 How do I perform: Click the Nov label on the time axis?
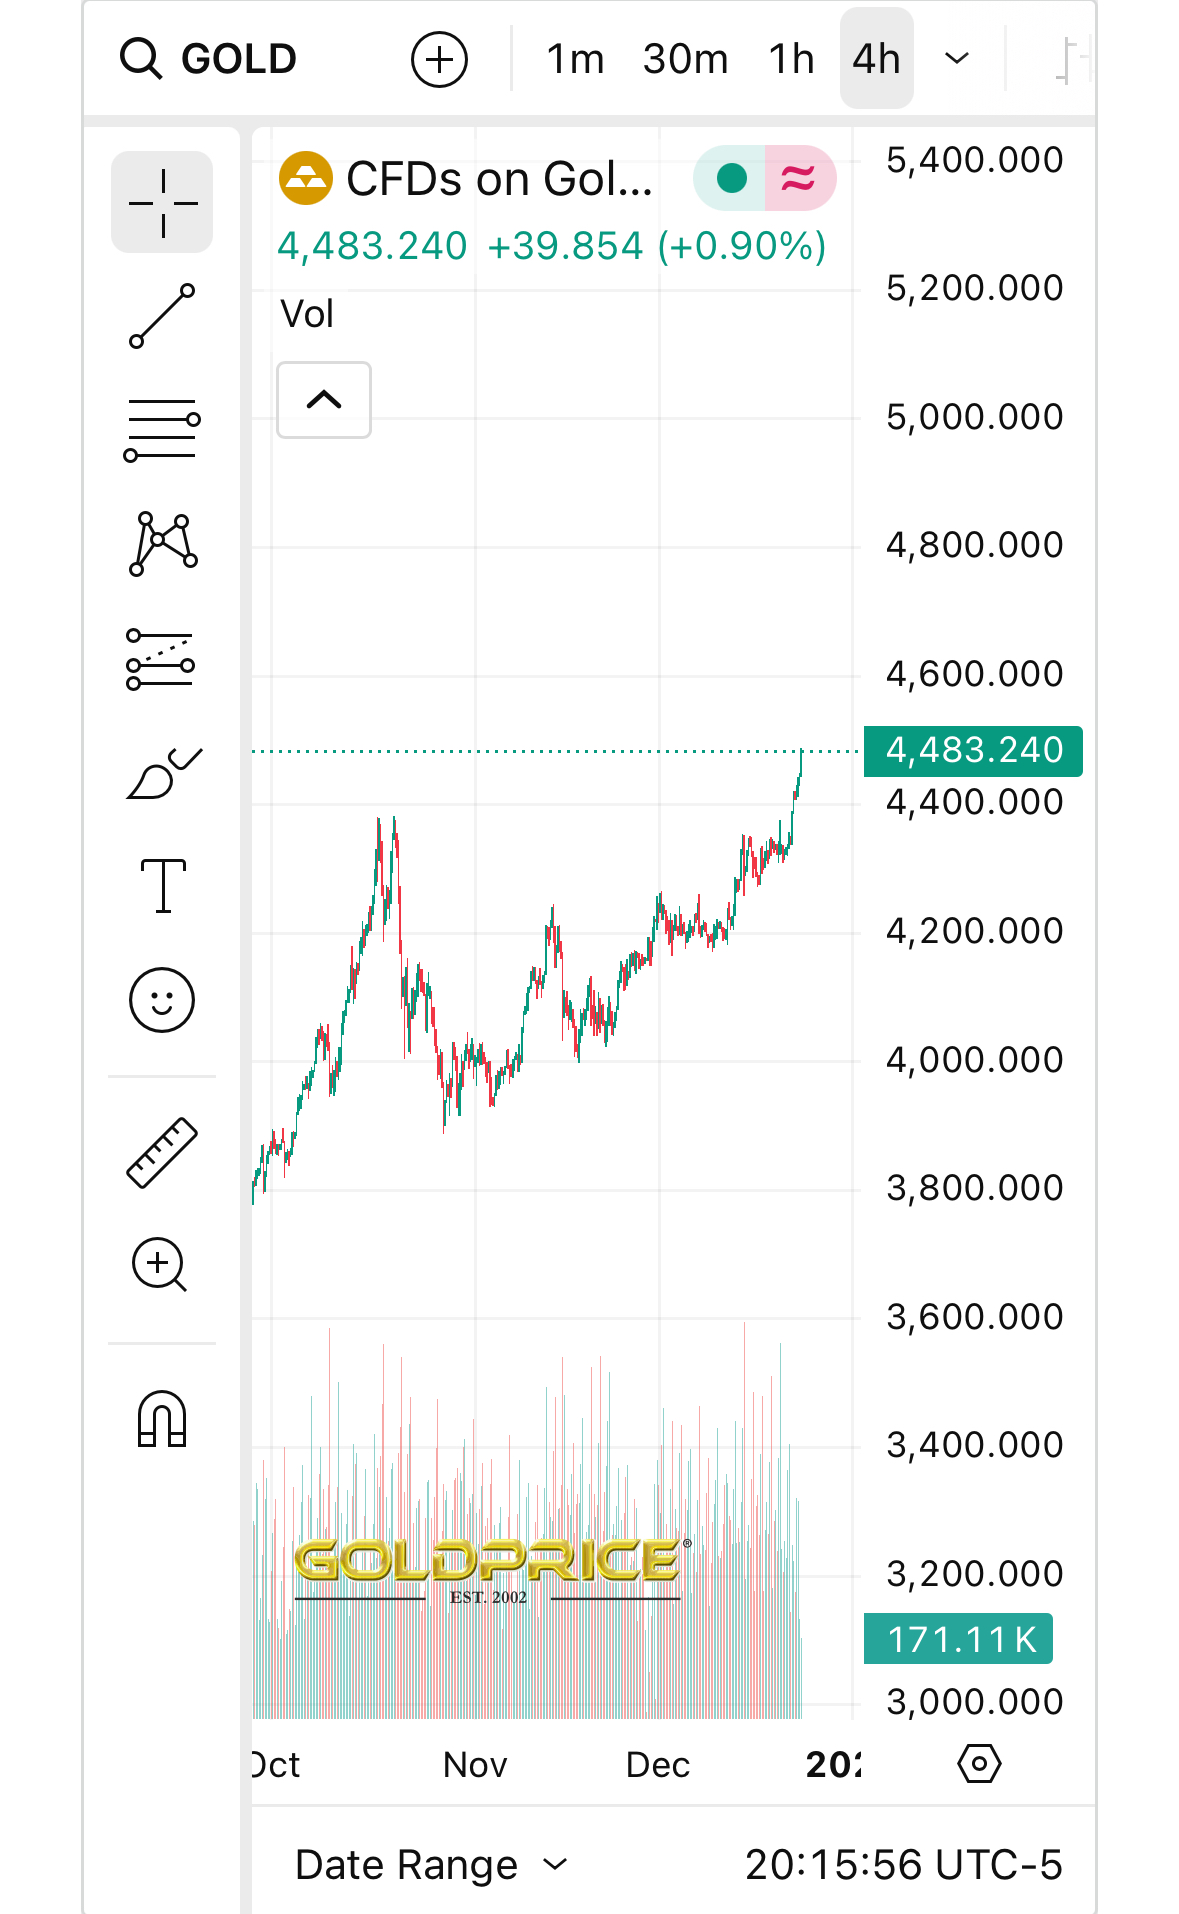tap(475, 1765)
